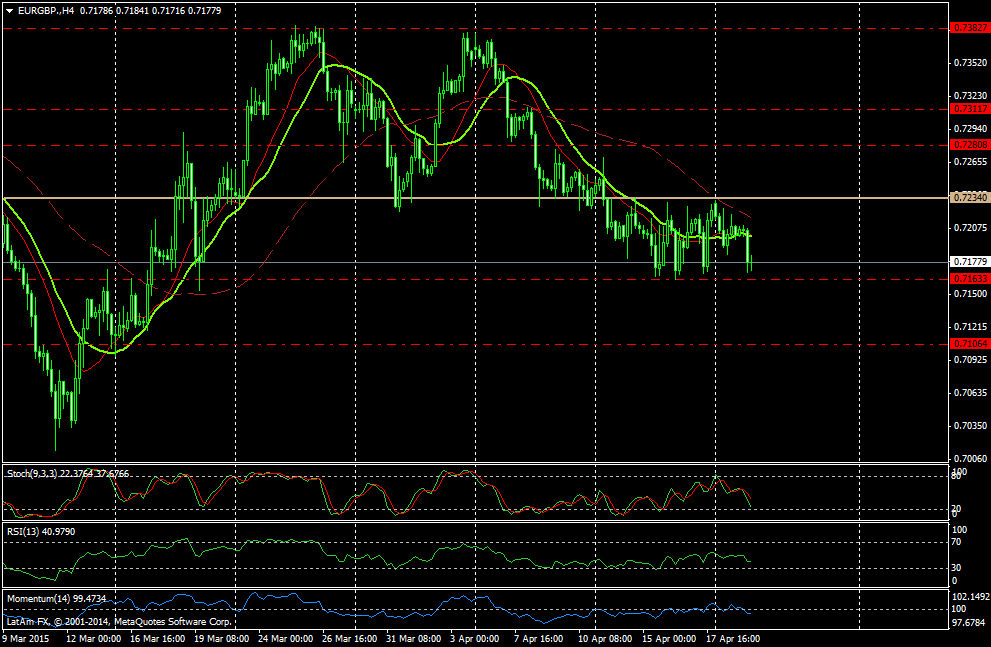Click the RSI scale value 70
The height and width of the screenshot is (647, 991).
coord(957,542)
